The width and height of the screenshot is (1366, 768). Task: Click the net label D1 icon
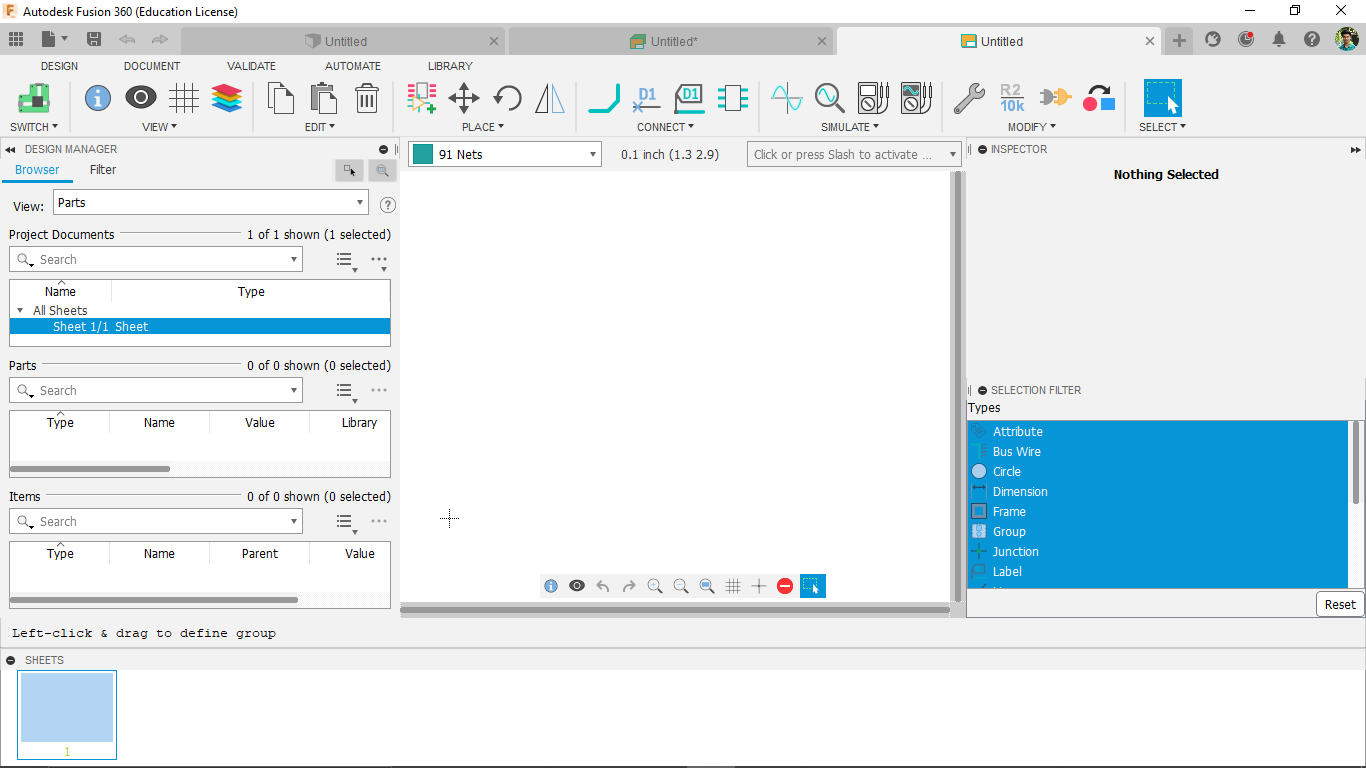pos(689,98)
